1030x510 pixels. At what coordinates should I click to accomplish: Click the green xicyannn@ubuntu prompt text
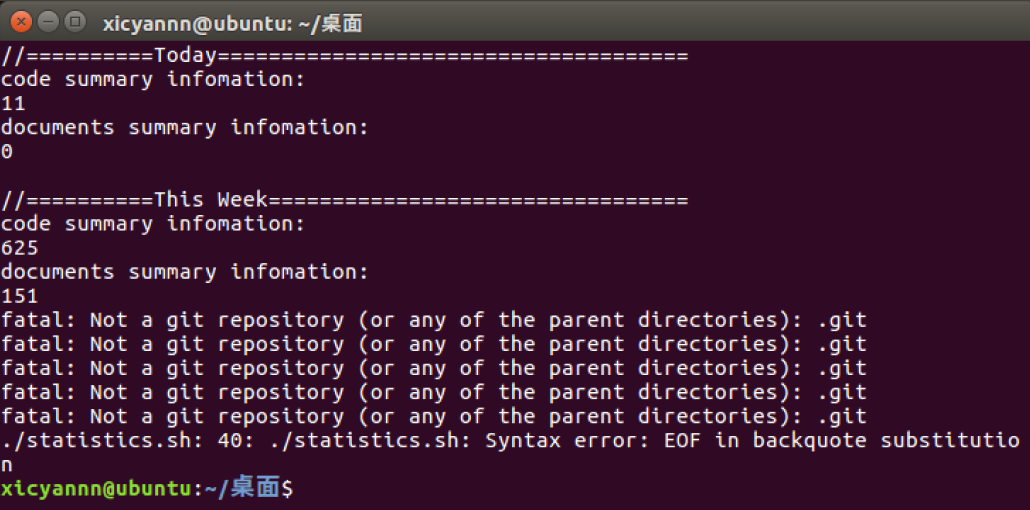pyautogui.click(x=96, y=489)
